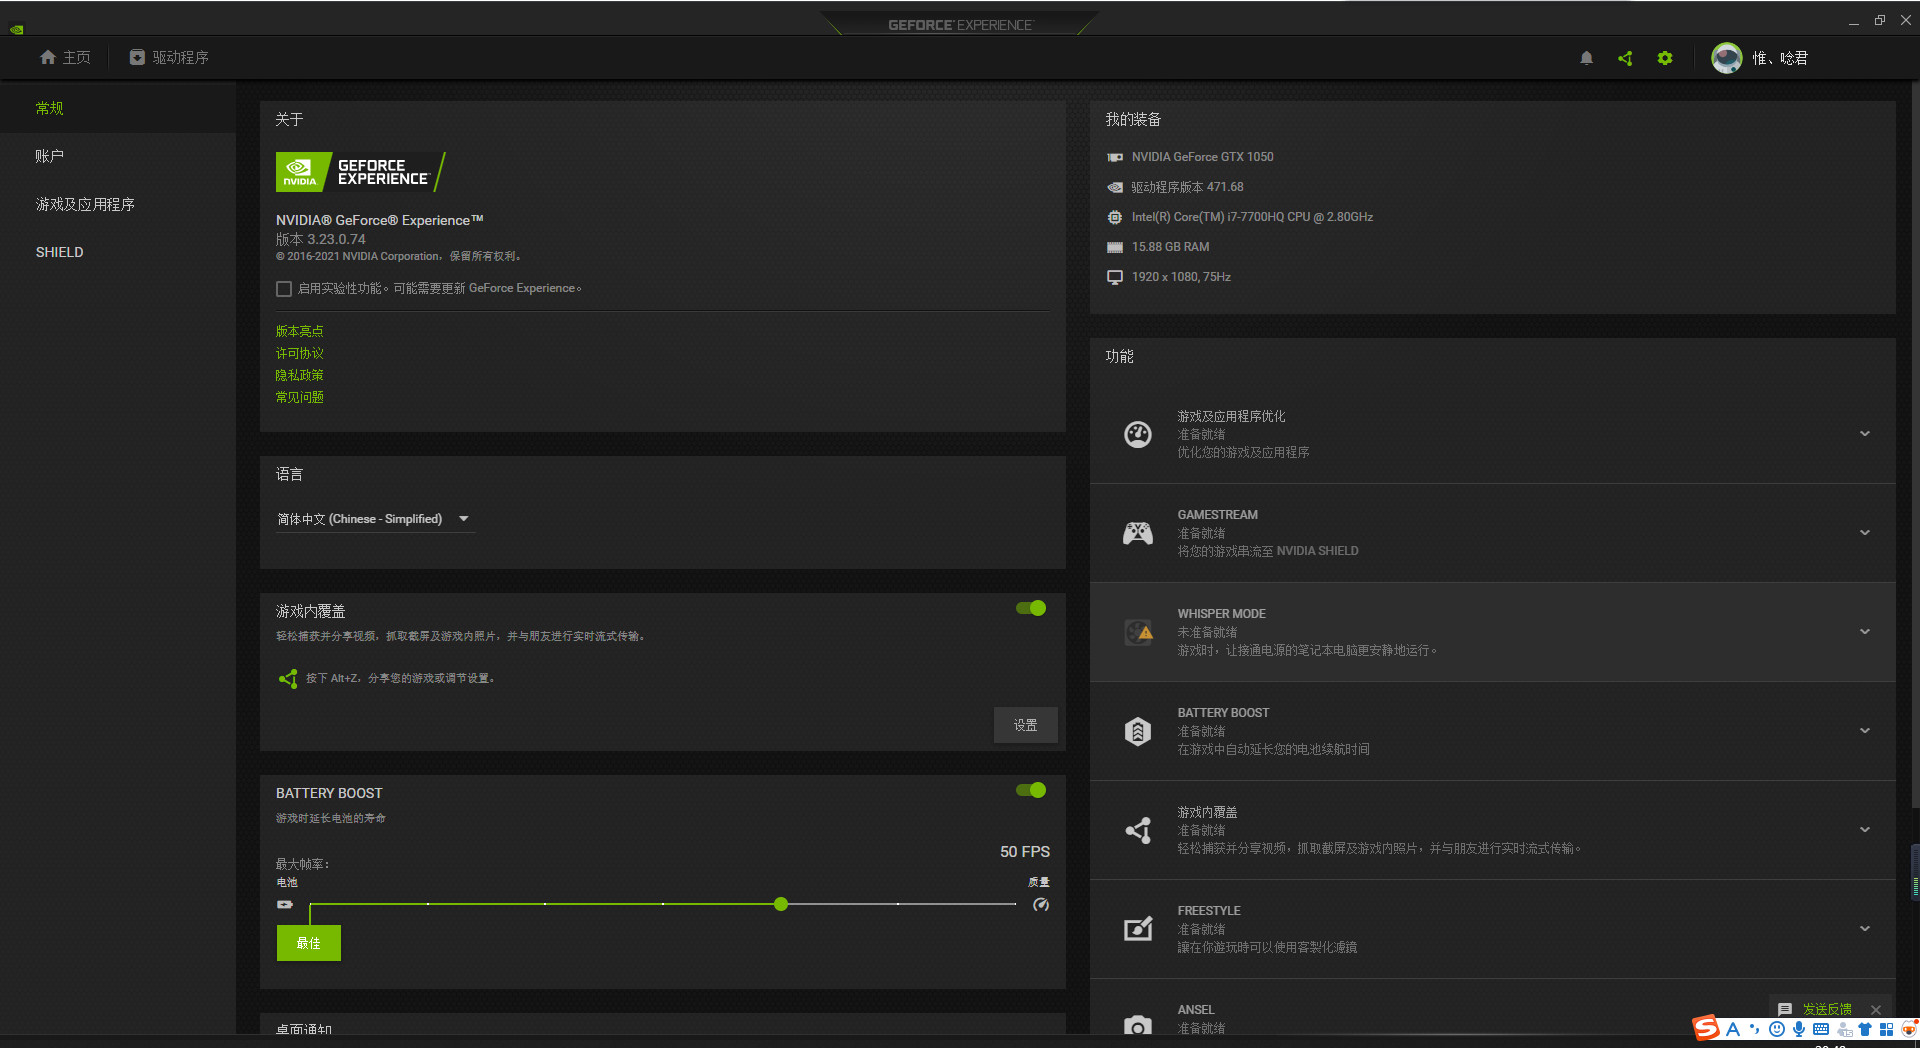Open the 常见问题 FAQ link

300,397
